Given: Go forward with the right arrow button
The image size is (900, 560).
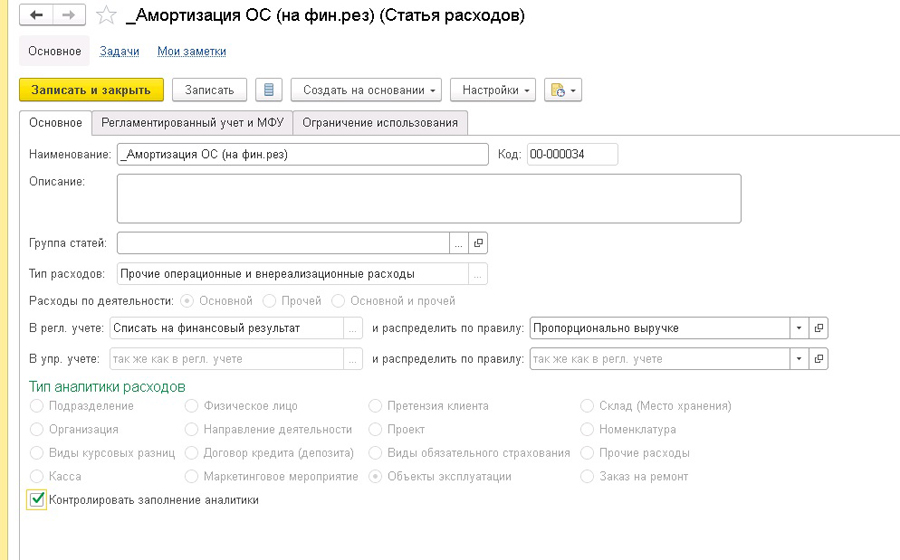Looking at the screenshot, I should coord(69,15).
